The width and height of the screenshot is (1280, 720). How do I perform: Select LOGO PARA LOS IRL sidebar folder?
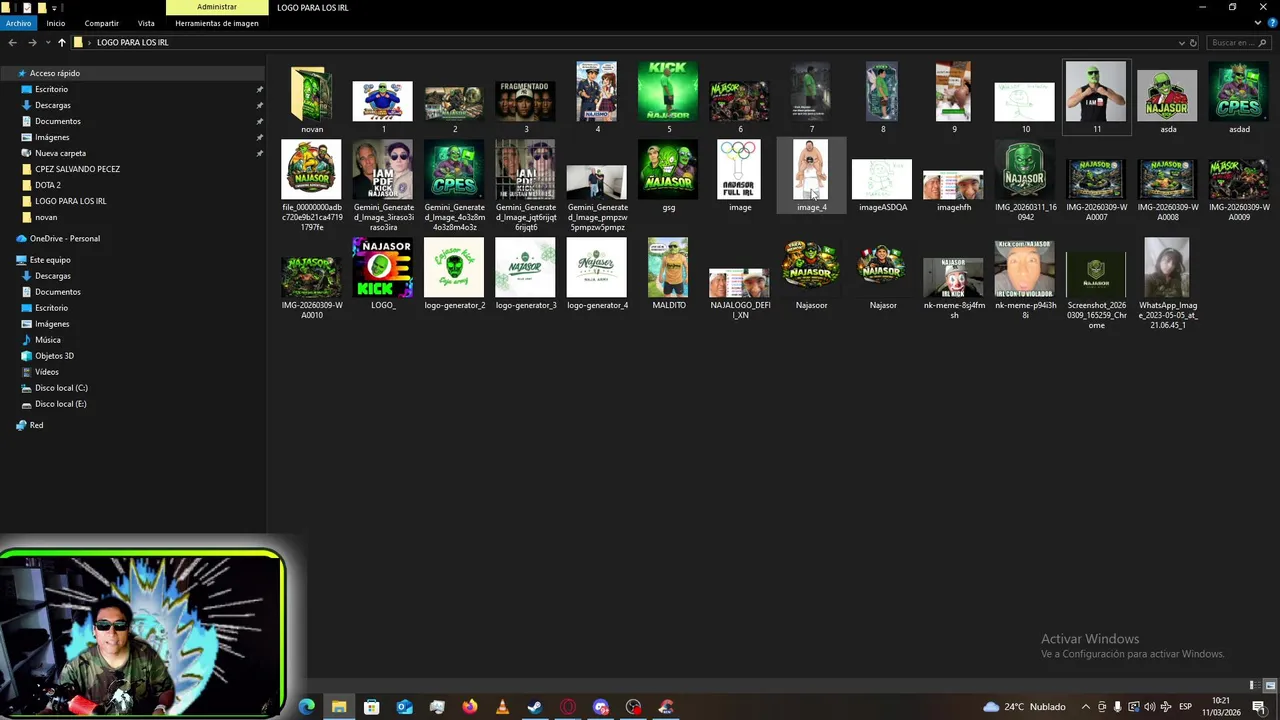coord(70,201)
